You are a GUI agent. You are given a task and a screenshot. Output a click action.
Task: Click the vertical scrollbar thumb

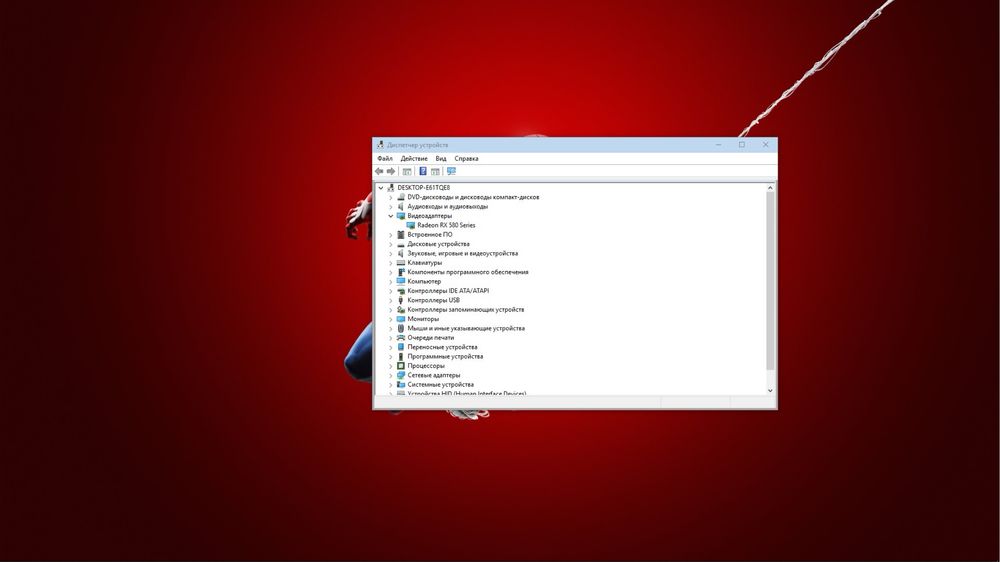[770, 281]
